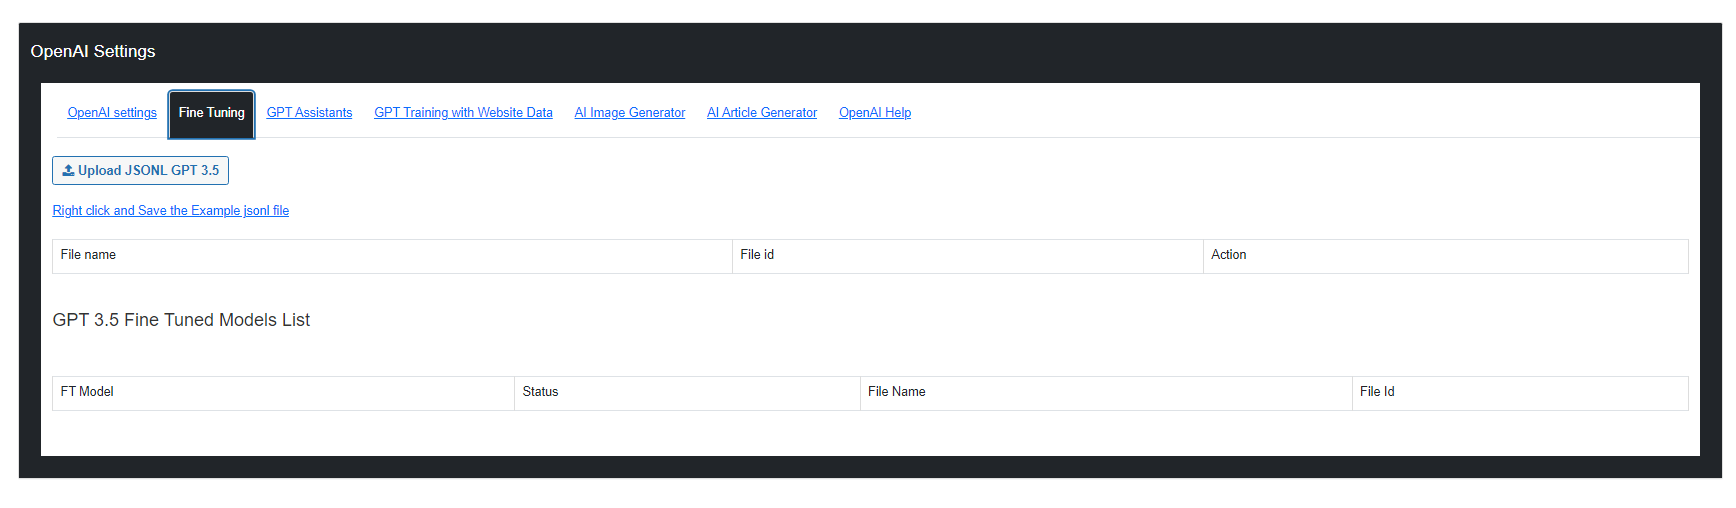Click the upload icon on JSONL button
The height and width of the screenshot is (508, 1736).
point(68,170)
